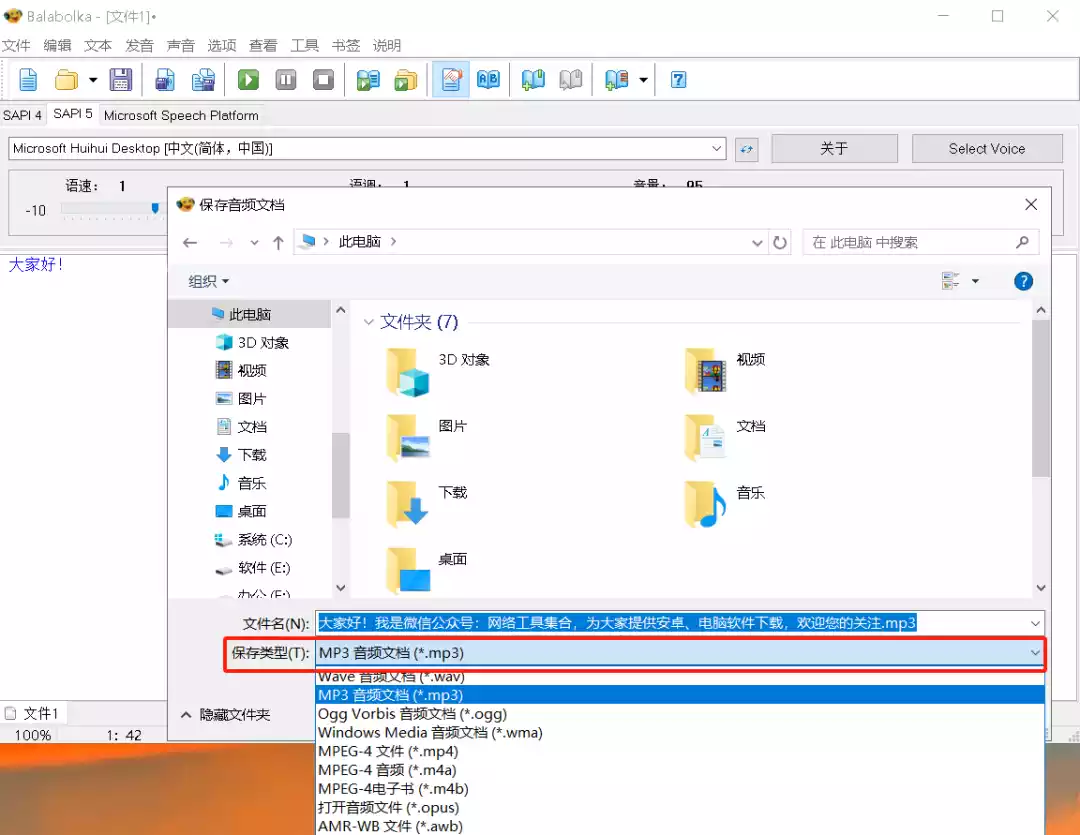Viewport: 1080px width, 835px height.
Task: Open the 组织 organize dropdown
Action: pyautogui.click(x=209, y=281)
